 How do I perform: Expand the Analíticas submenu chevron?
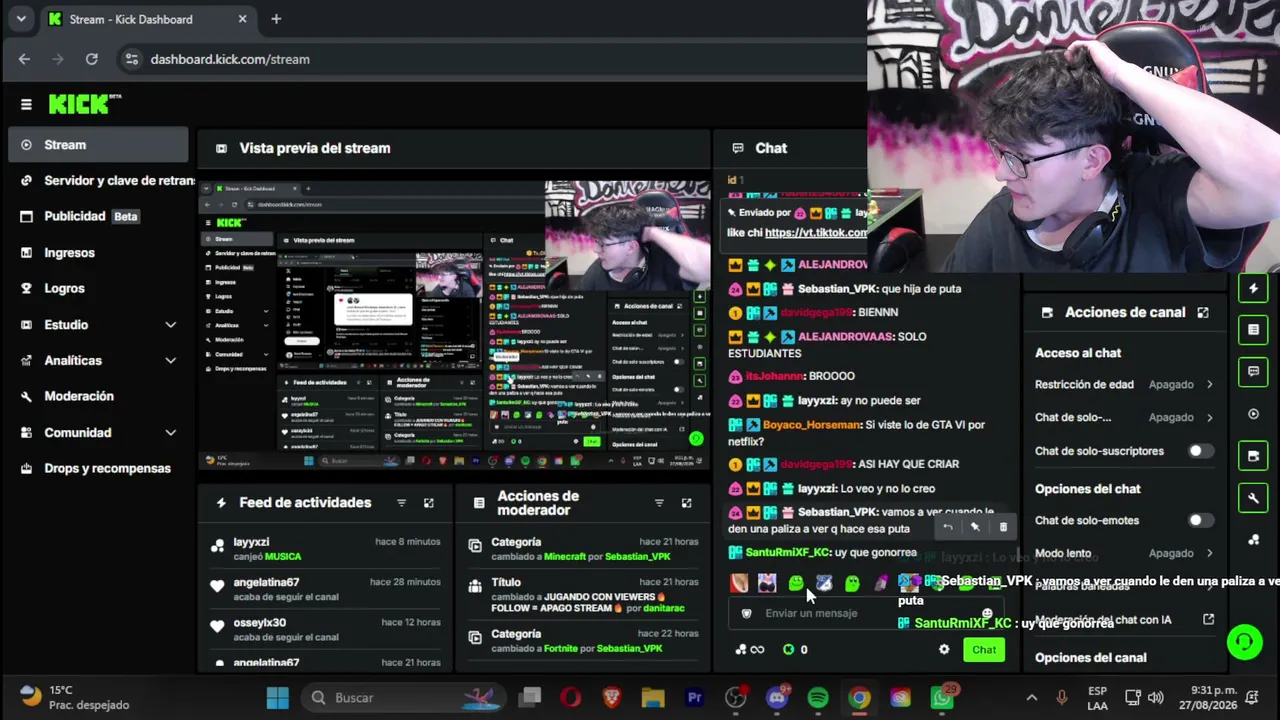click(170, 361)
